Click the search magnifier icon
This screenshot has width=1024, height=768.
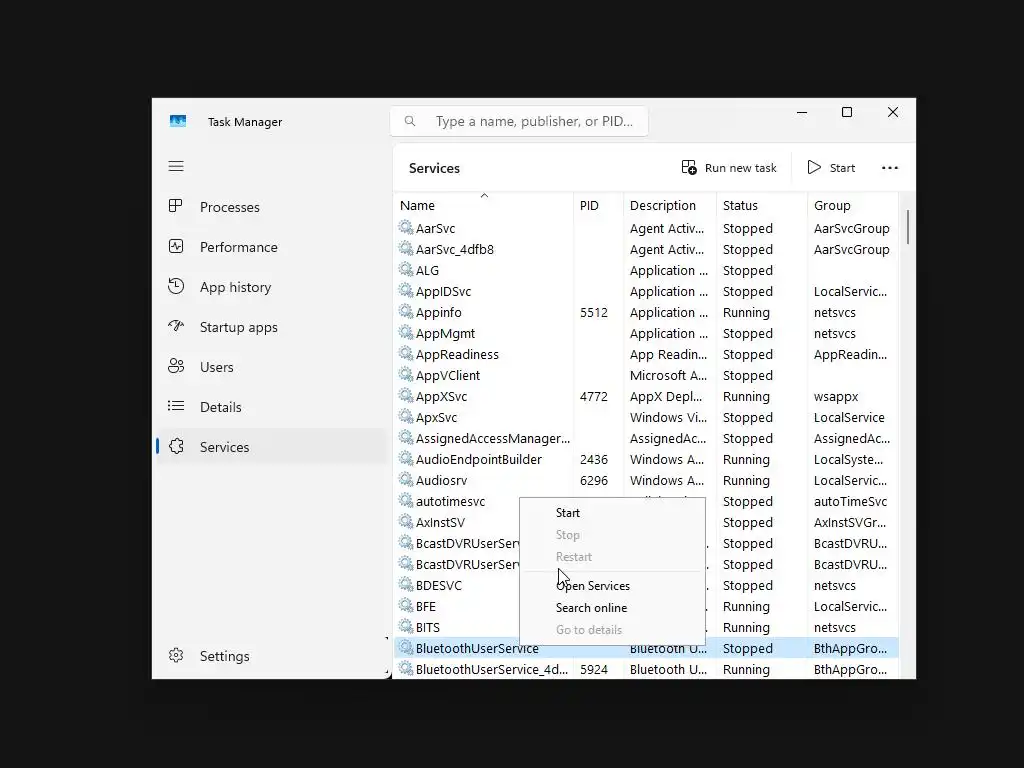(409, 121)
